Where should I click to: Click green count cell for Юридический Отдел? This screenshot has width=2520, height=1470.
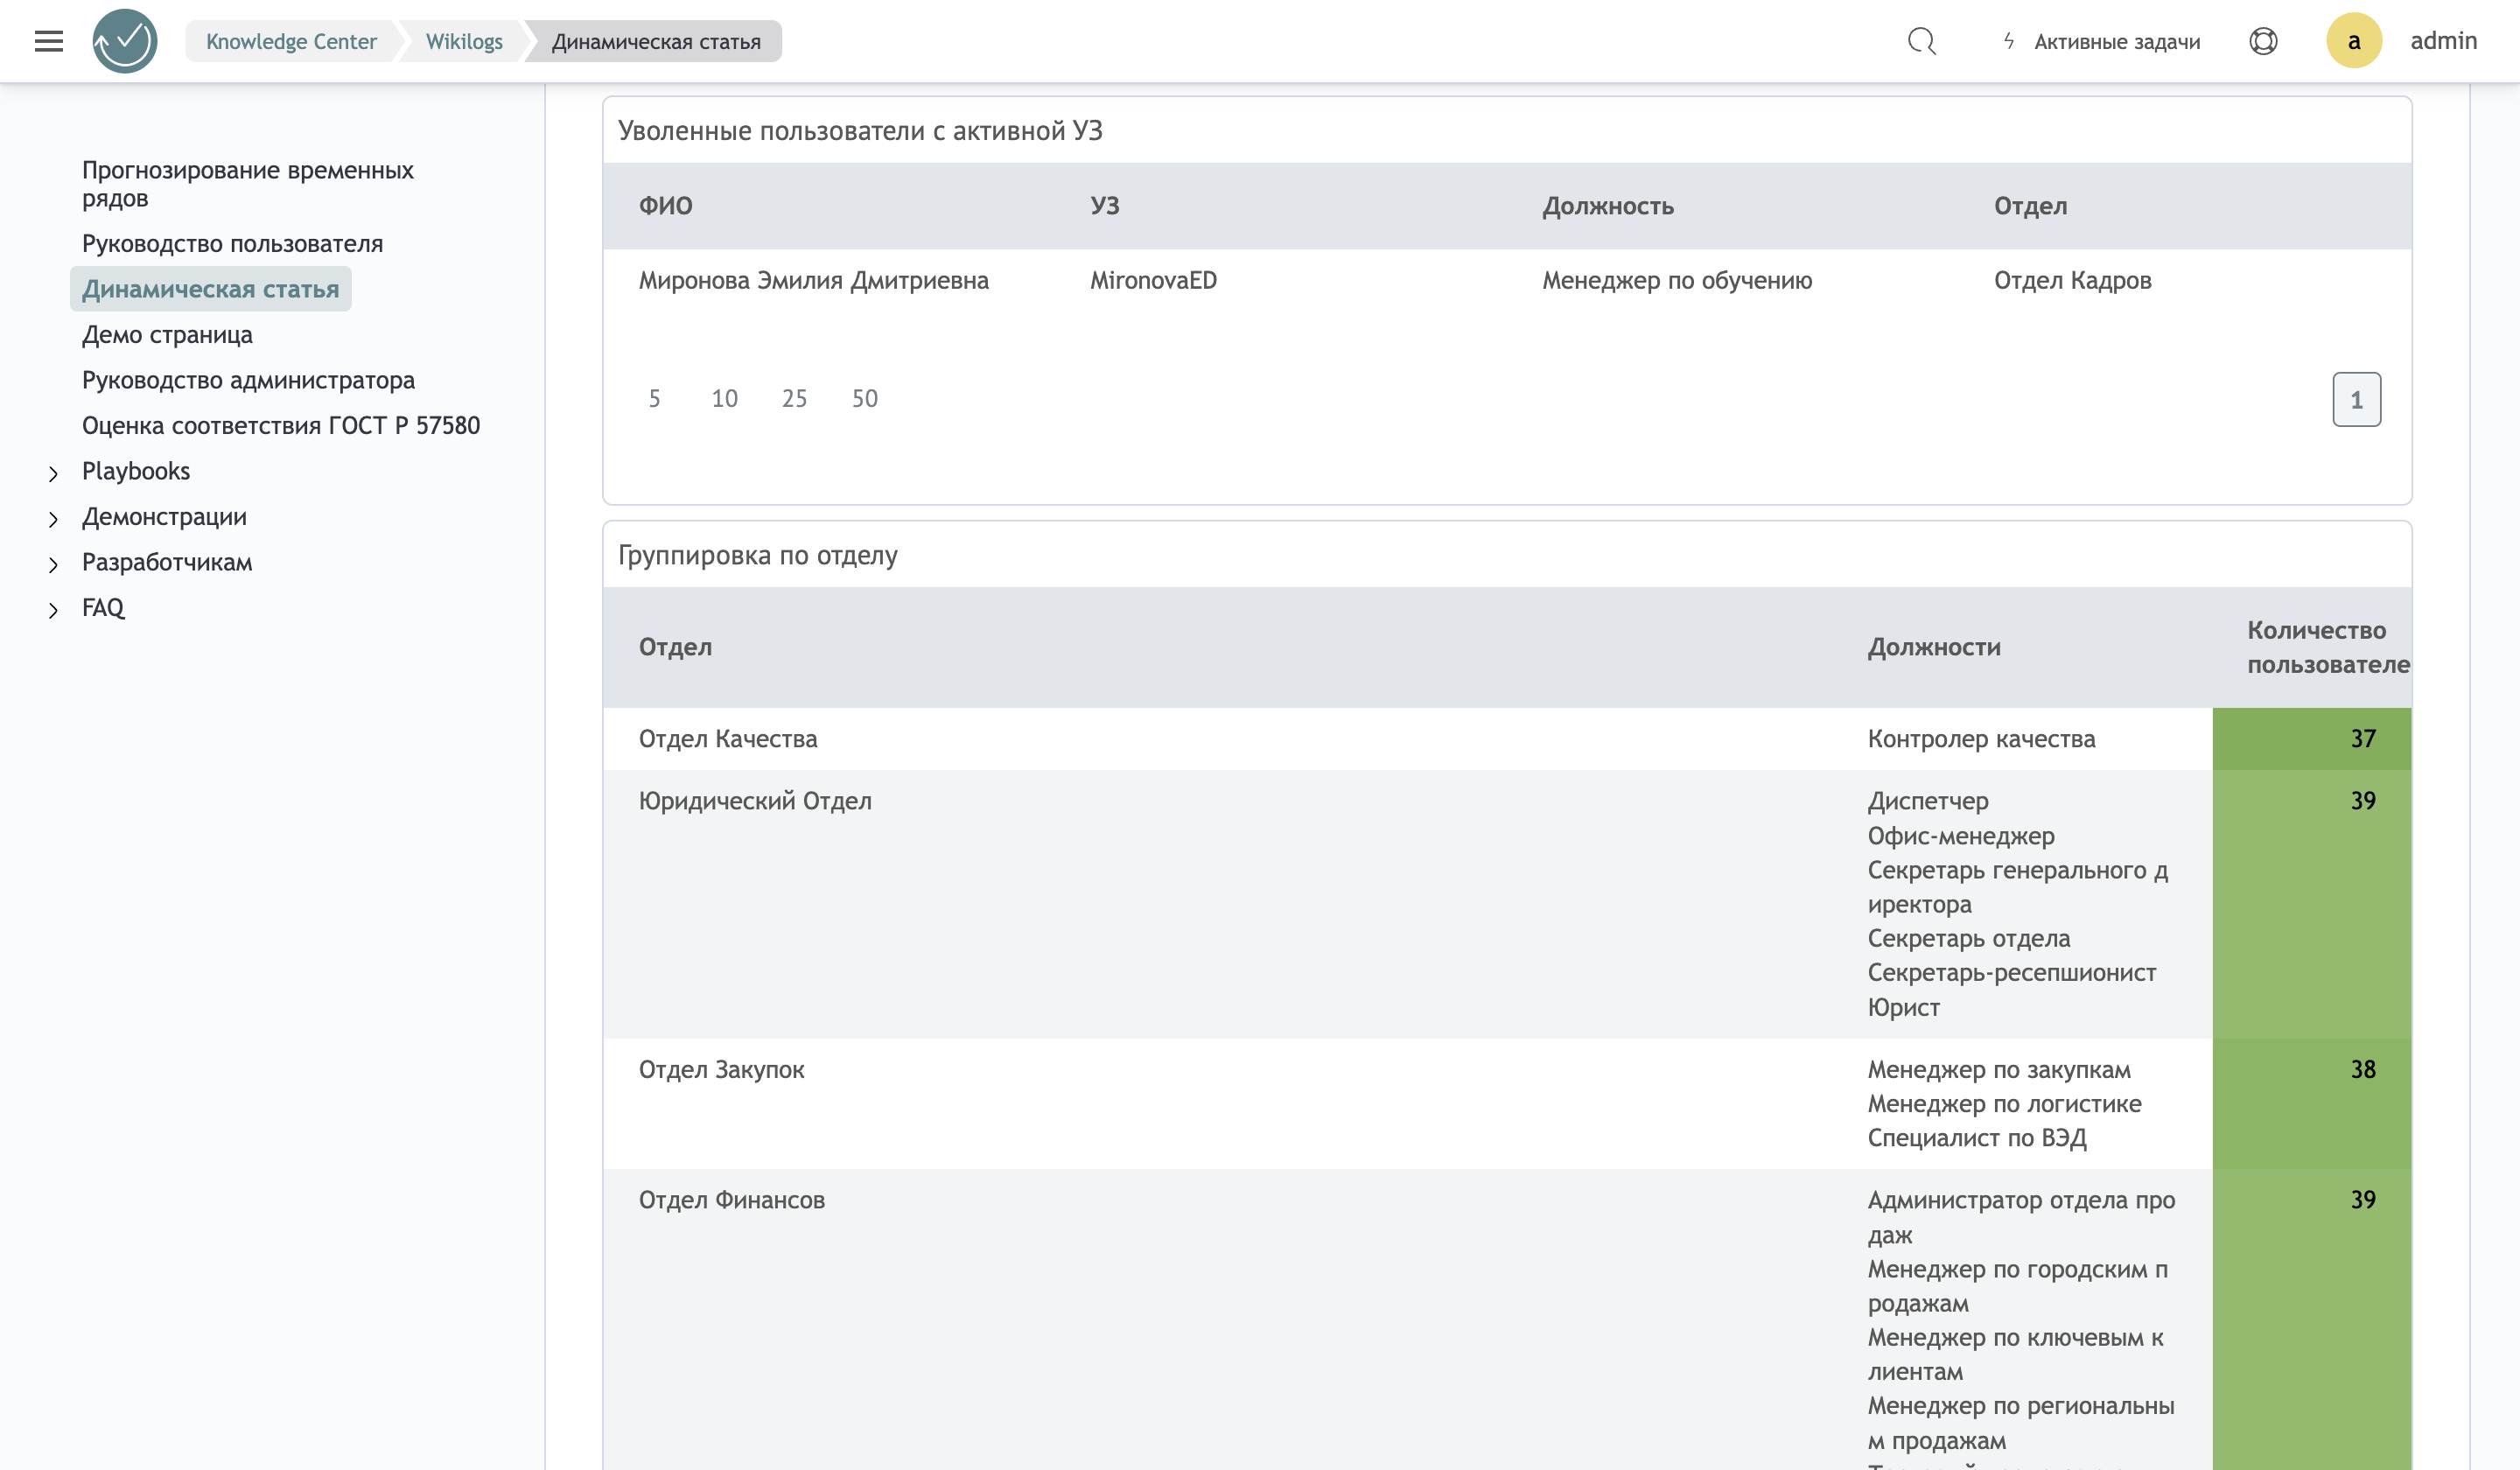(2311, 904)
